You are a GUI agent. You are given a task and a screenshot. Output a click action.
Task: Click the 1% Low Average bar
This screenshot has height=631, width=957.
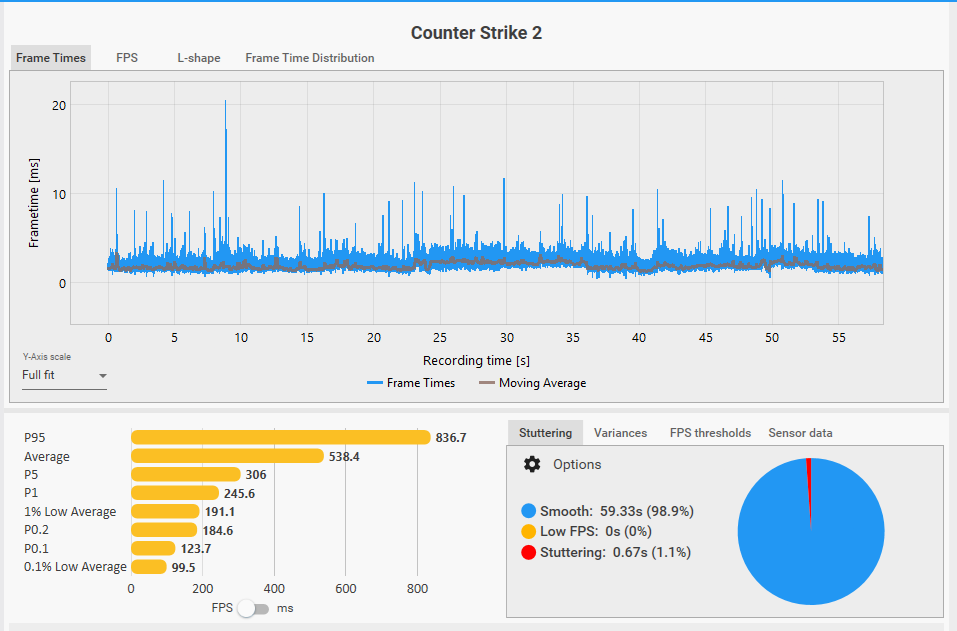[x=165, y=511]
